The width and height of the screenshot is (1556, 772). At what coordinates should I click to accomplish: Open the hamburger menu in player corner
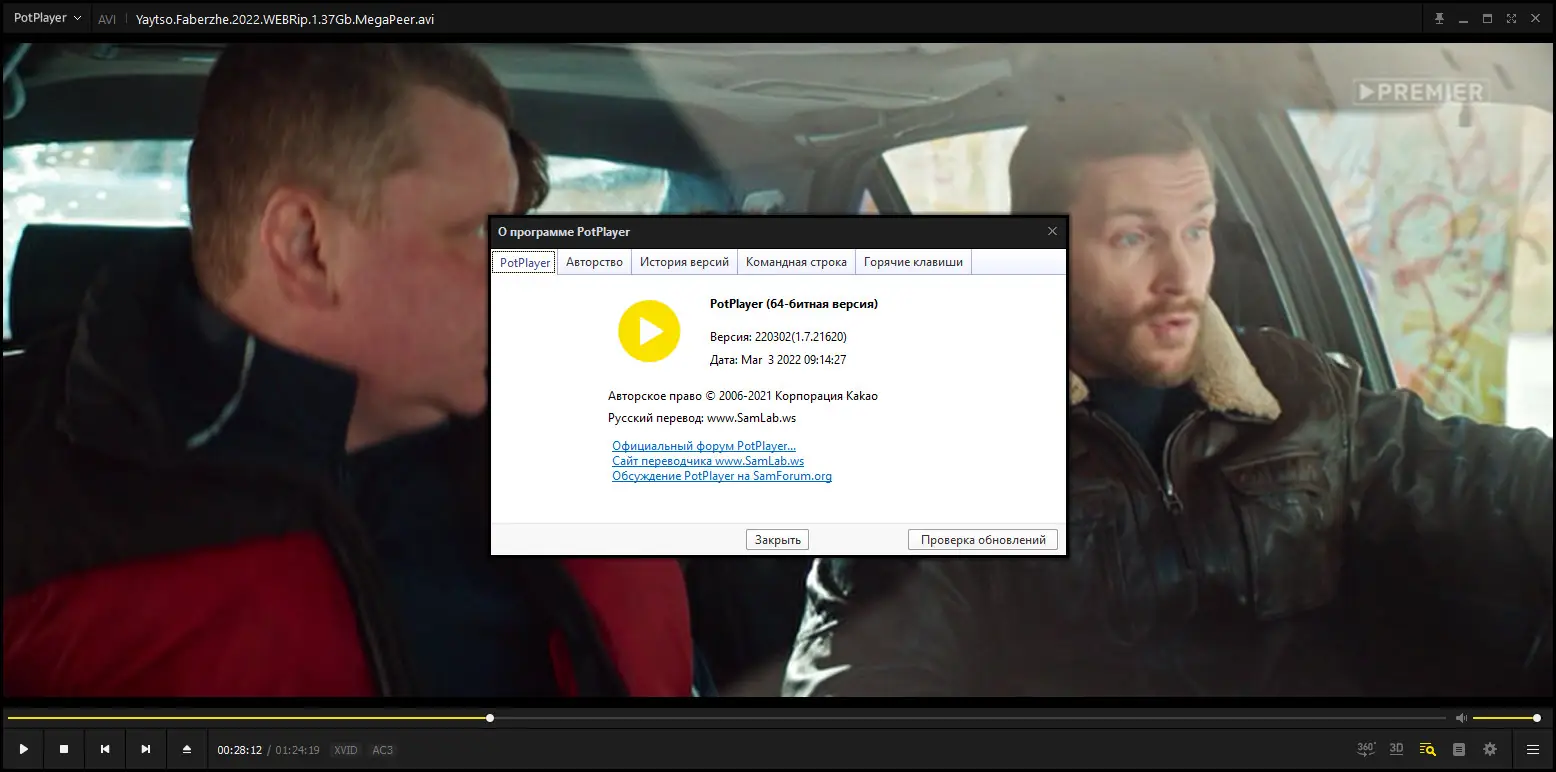click(1533, 749)
